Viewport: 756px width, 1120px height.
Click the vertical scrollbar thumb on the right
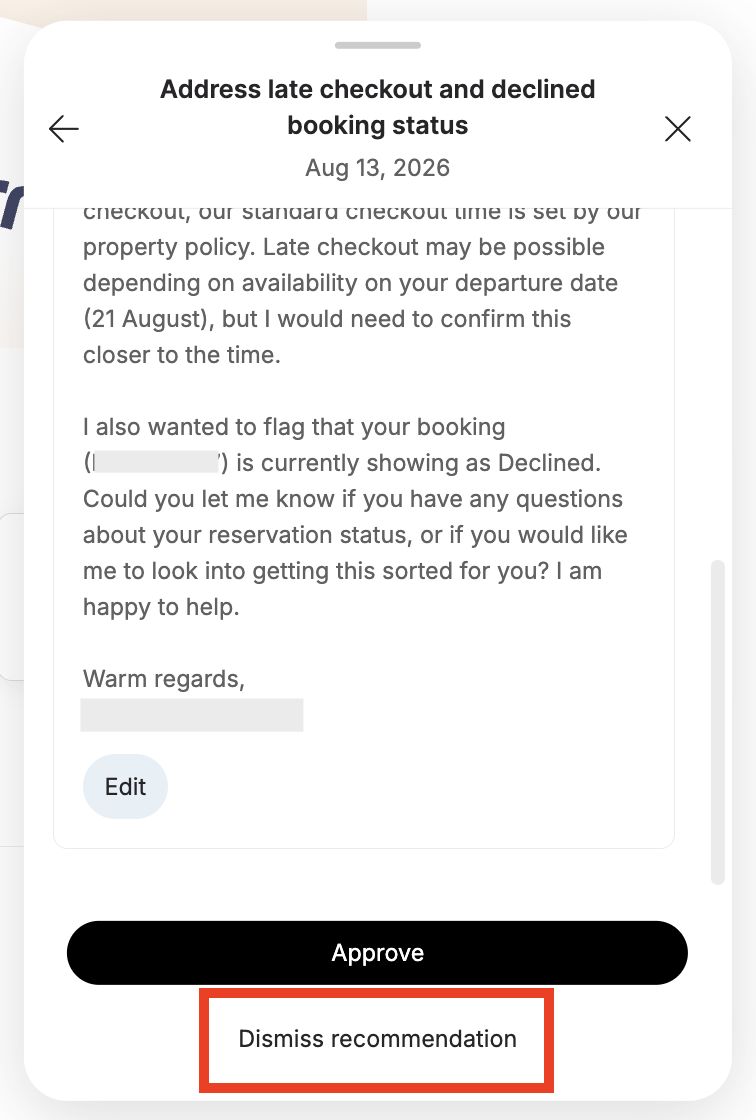pos(717,722)
